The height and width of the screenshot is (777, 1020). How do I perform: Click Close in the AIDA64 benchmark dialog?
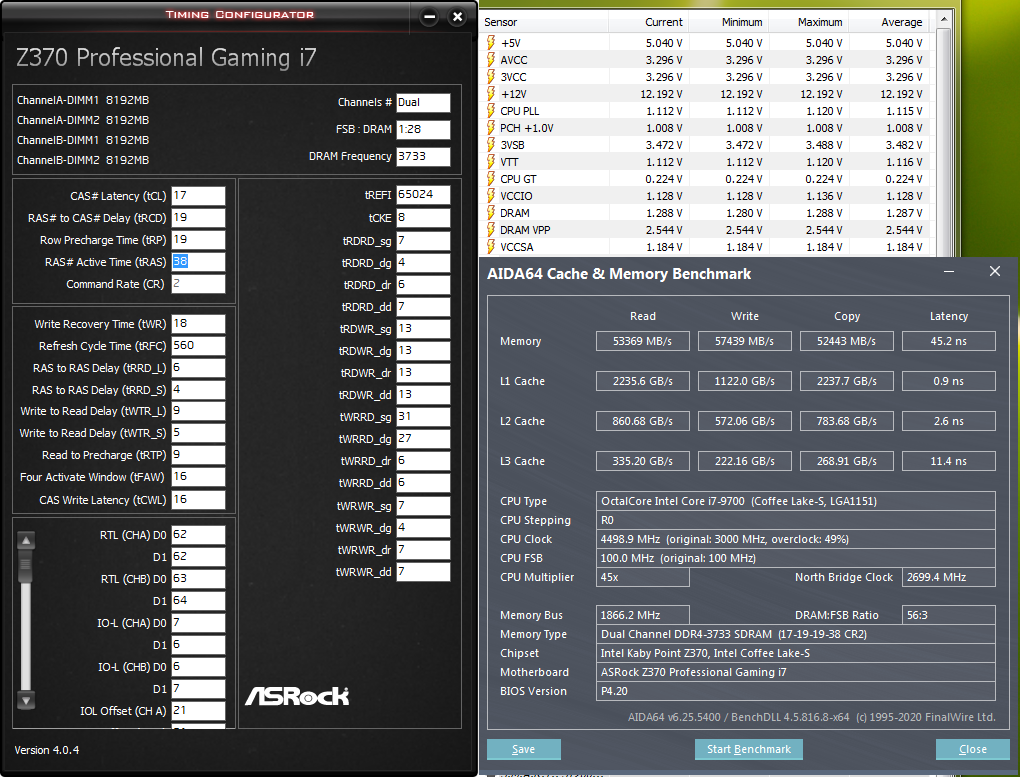973,749
